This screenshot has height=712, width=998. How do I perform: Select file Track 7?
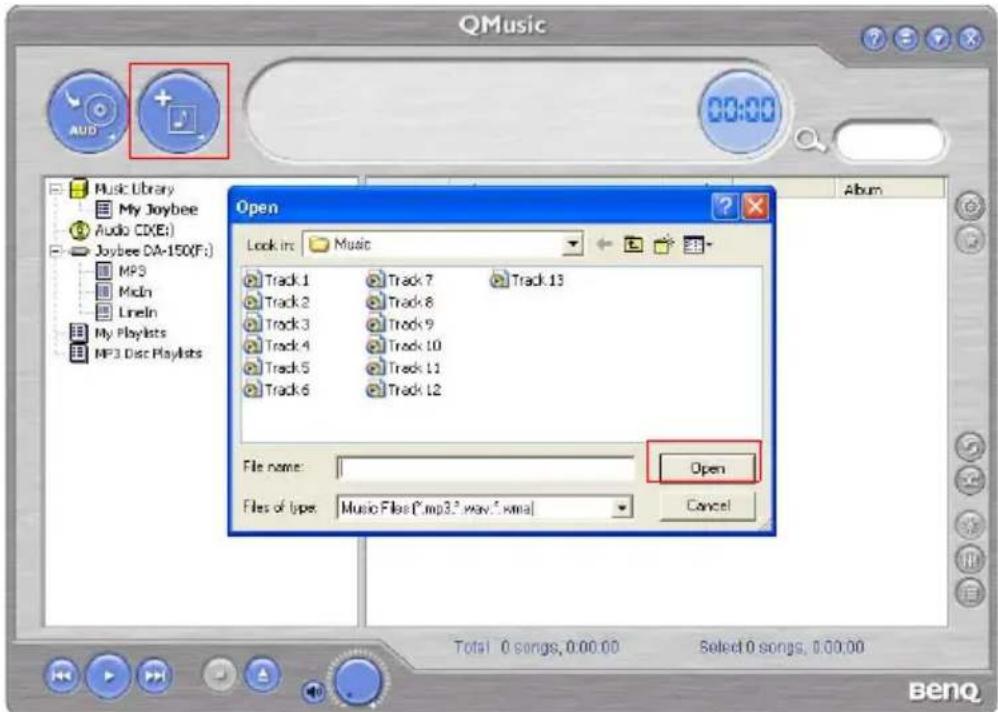tap(400, 280)
